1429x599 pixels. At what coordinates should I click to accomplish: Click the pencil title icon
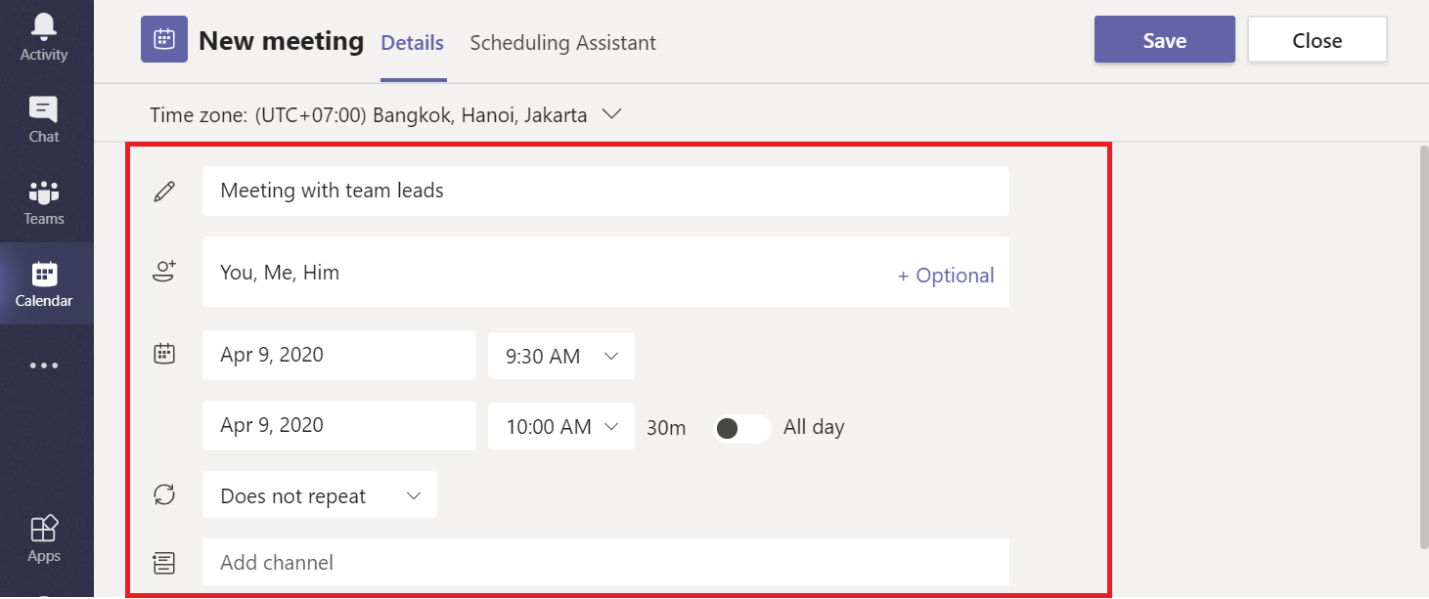click(164, 191)
